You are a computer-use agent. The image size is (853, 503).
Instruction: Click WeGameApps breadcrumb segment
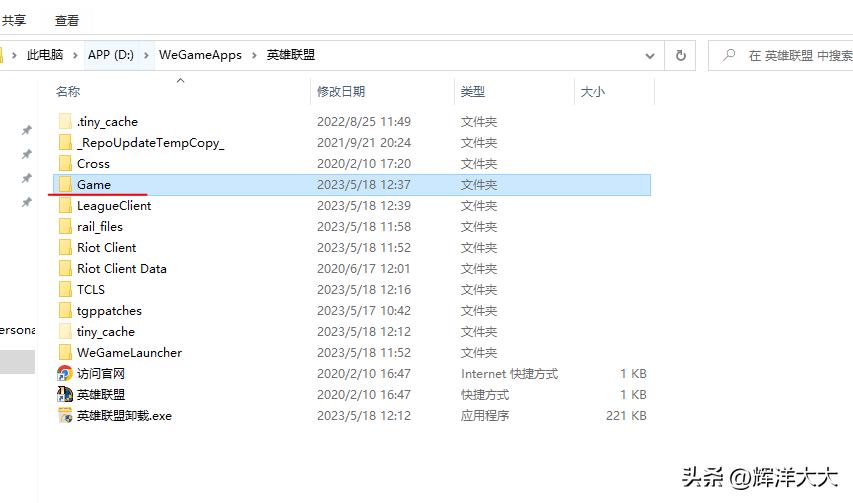pyautogui.click(x=200, y=55)
